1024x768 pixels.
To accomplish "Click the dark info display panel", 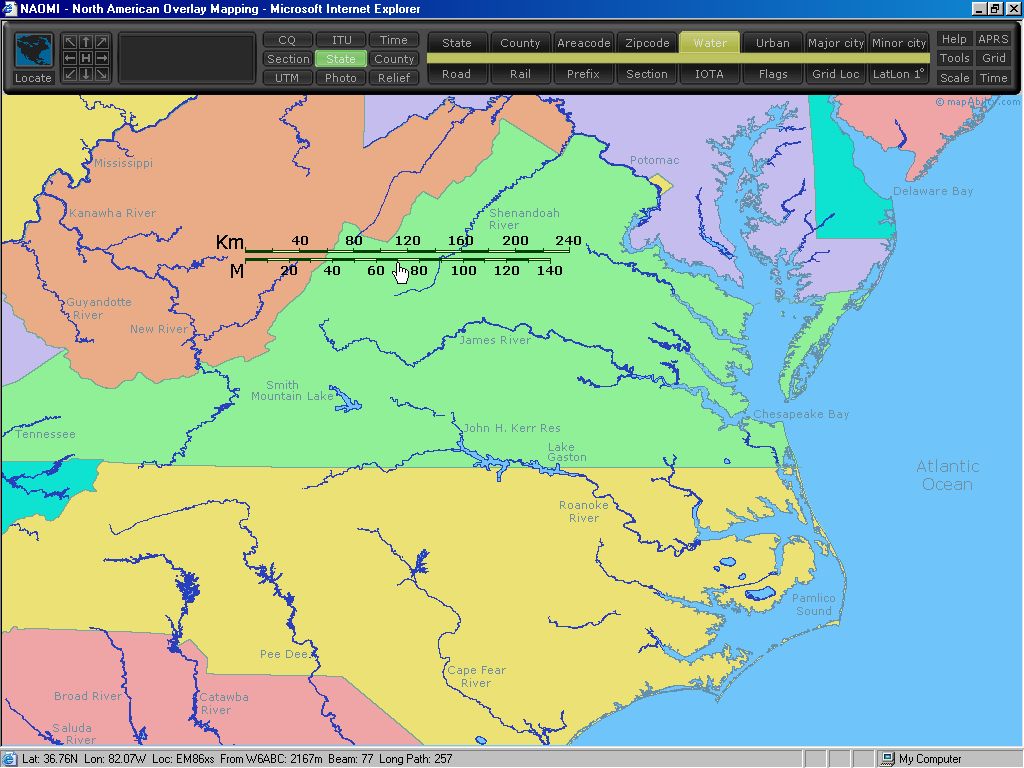I will tap(187, 59).
